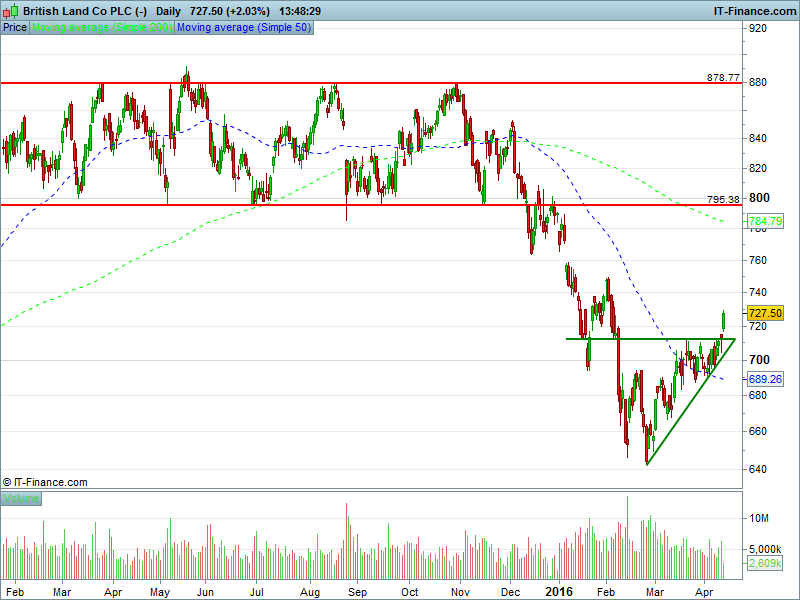Select the Moving average (Simple 200) label
The height and width of the screenshot is (600, 800).
102,28
